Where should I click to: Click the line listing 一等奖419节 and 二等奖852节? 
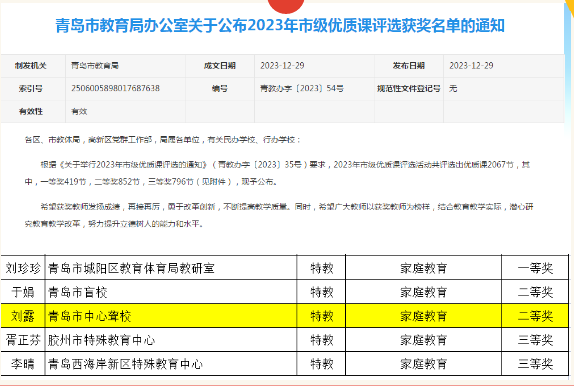pyautogui.click(x=151, y=182)
